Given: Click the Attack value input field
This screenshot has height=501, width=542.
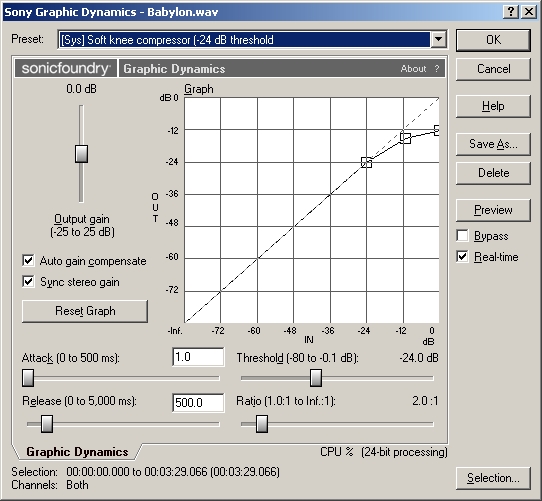Looking at the screenshot, I should tap(198, 357).
